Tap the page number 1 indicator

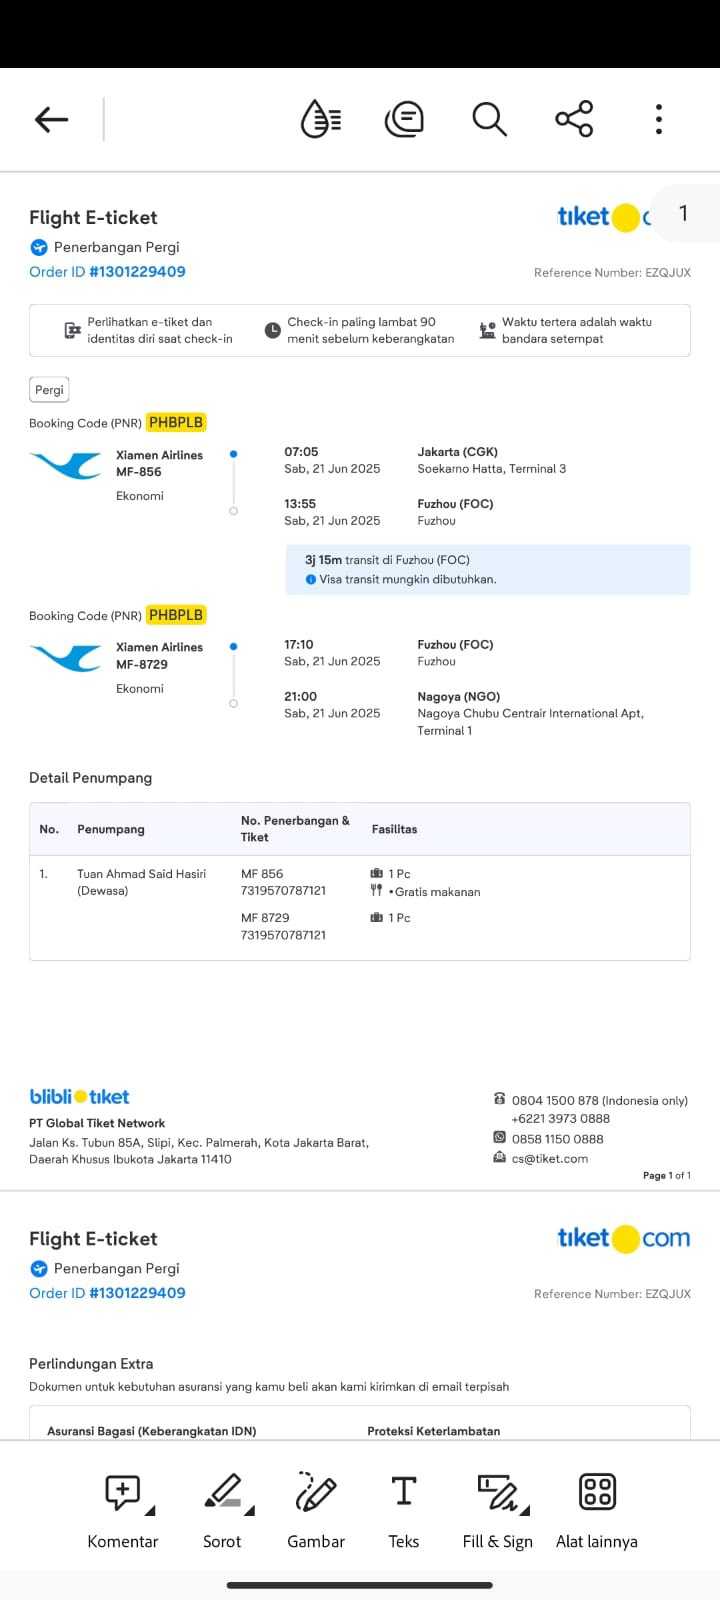684,213
